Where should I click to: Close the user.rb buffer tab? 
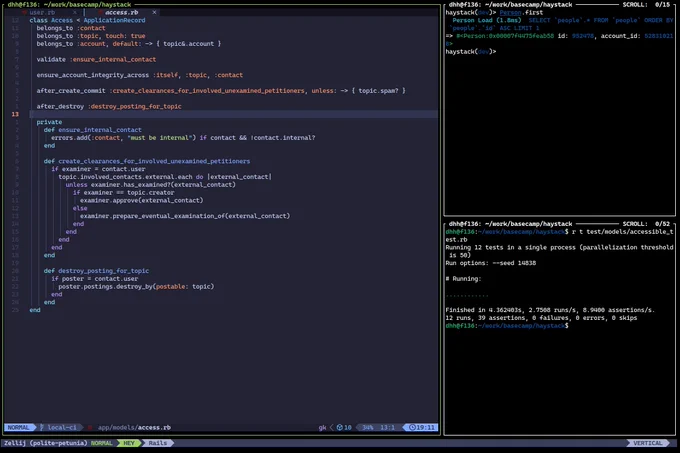[75, 13]
